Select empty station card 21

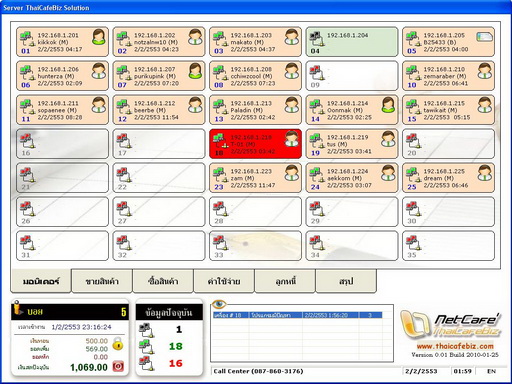[x=62, y=178]
